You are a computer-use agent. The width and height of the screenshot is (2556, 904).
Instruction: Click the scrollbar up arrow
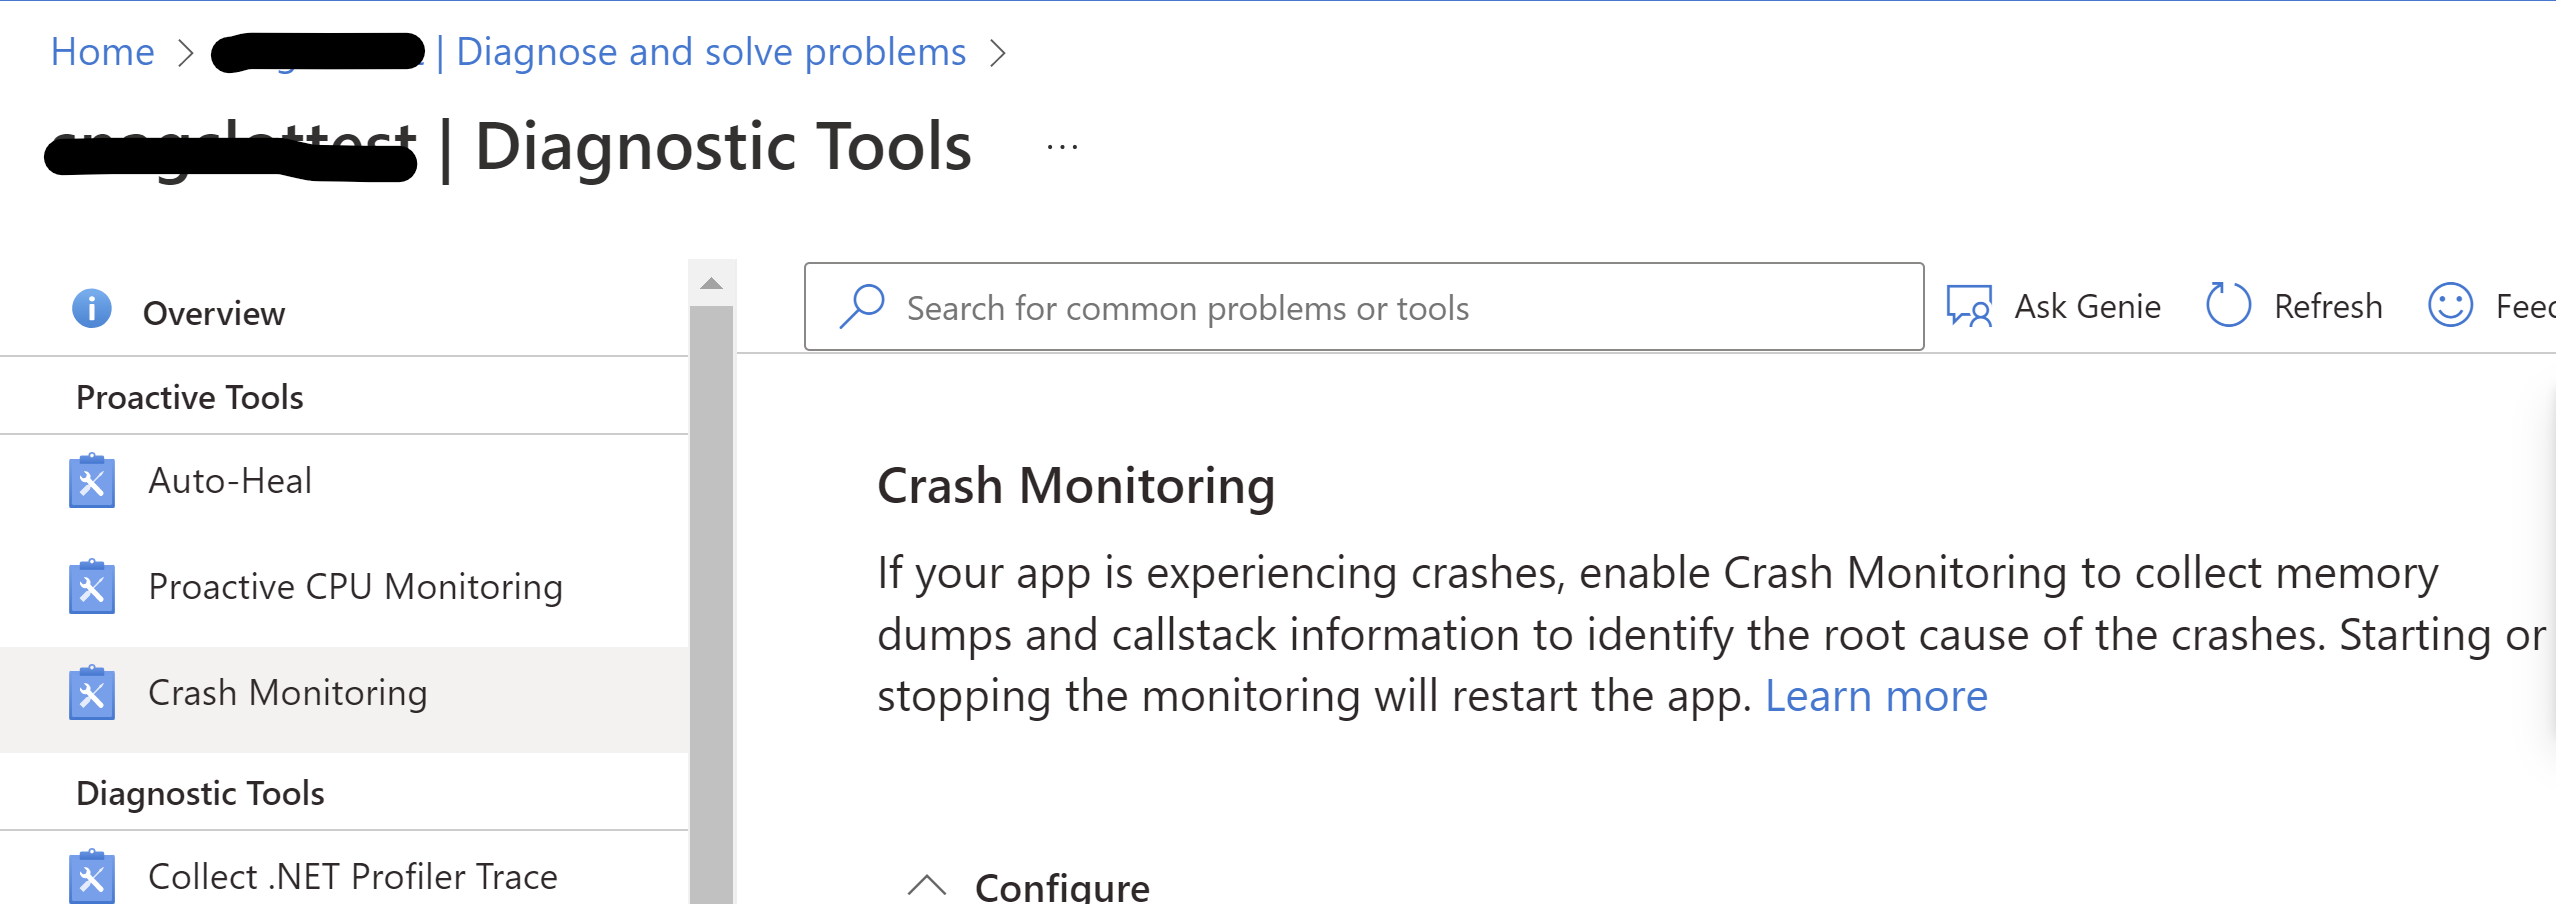pyautogui.click(x=711, y=281)
